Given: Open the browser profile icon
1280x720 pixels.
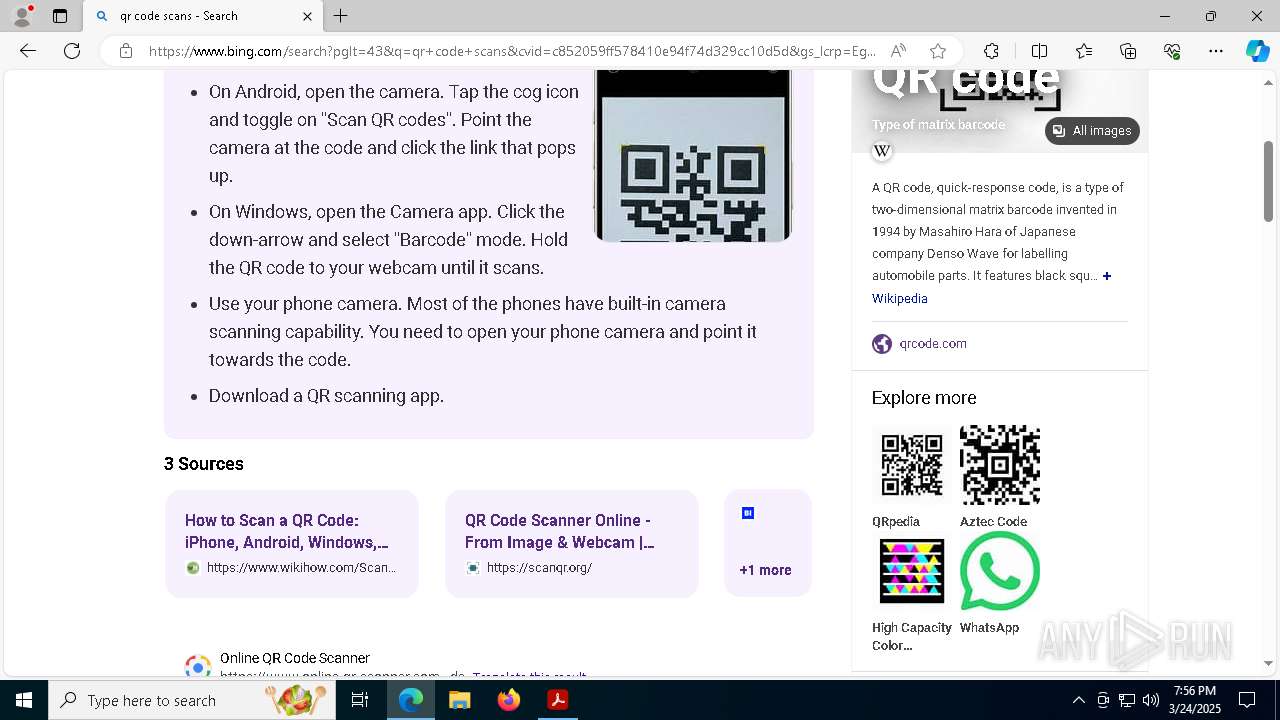Looking at the screenshot, I should (21, 16).
